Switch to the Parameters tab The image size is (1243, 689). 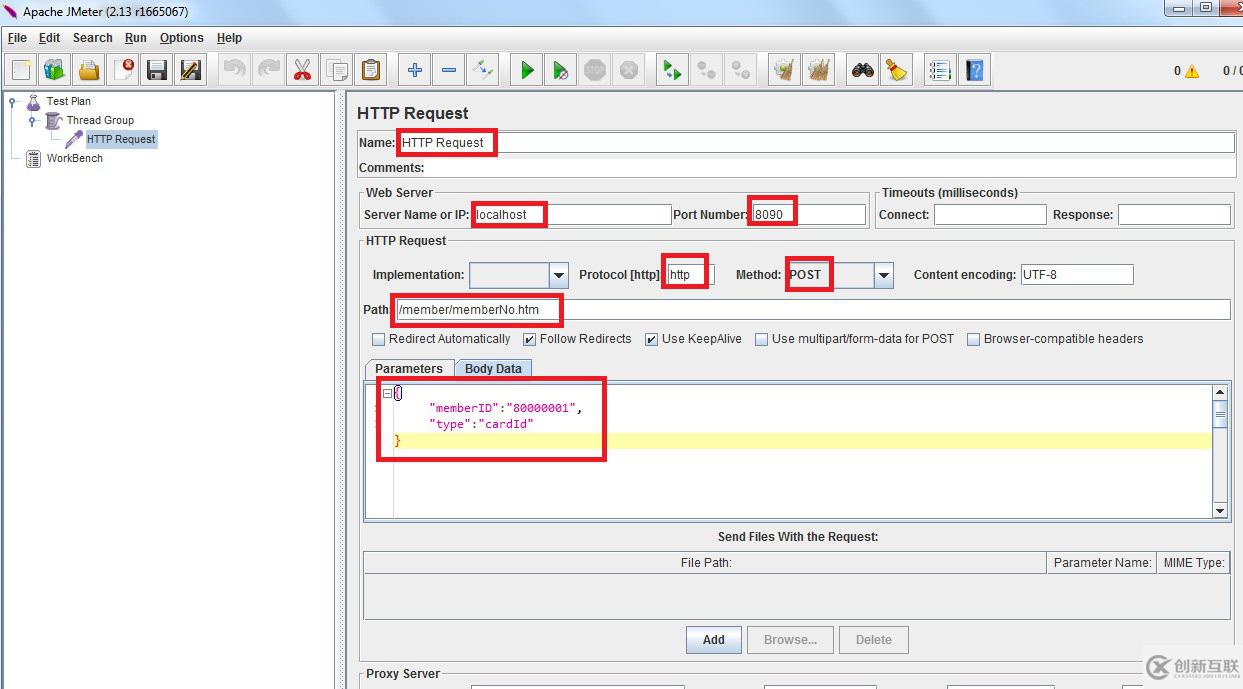point(409,369)
